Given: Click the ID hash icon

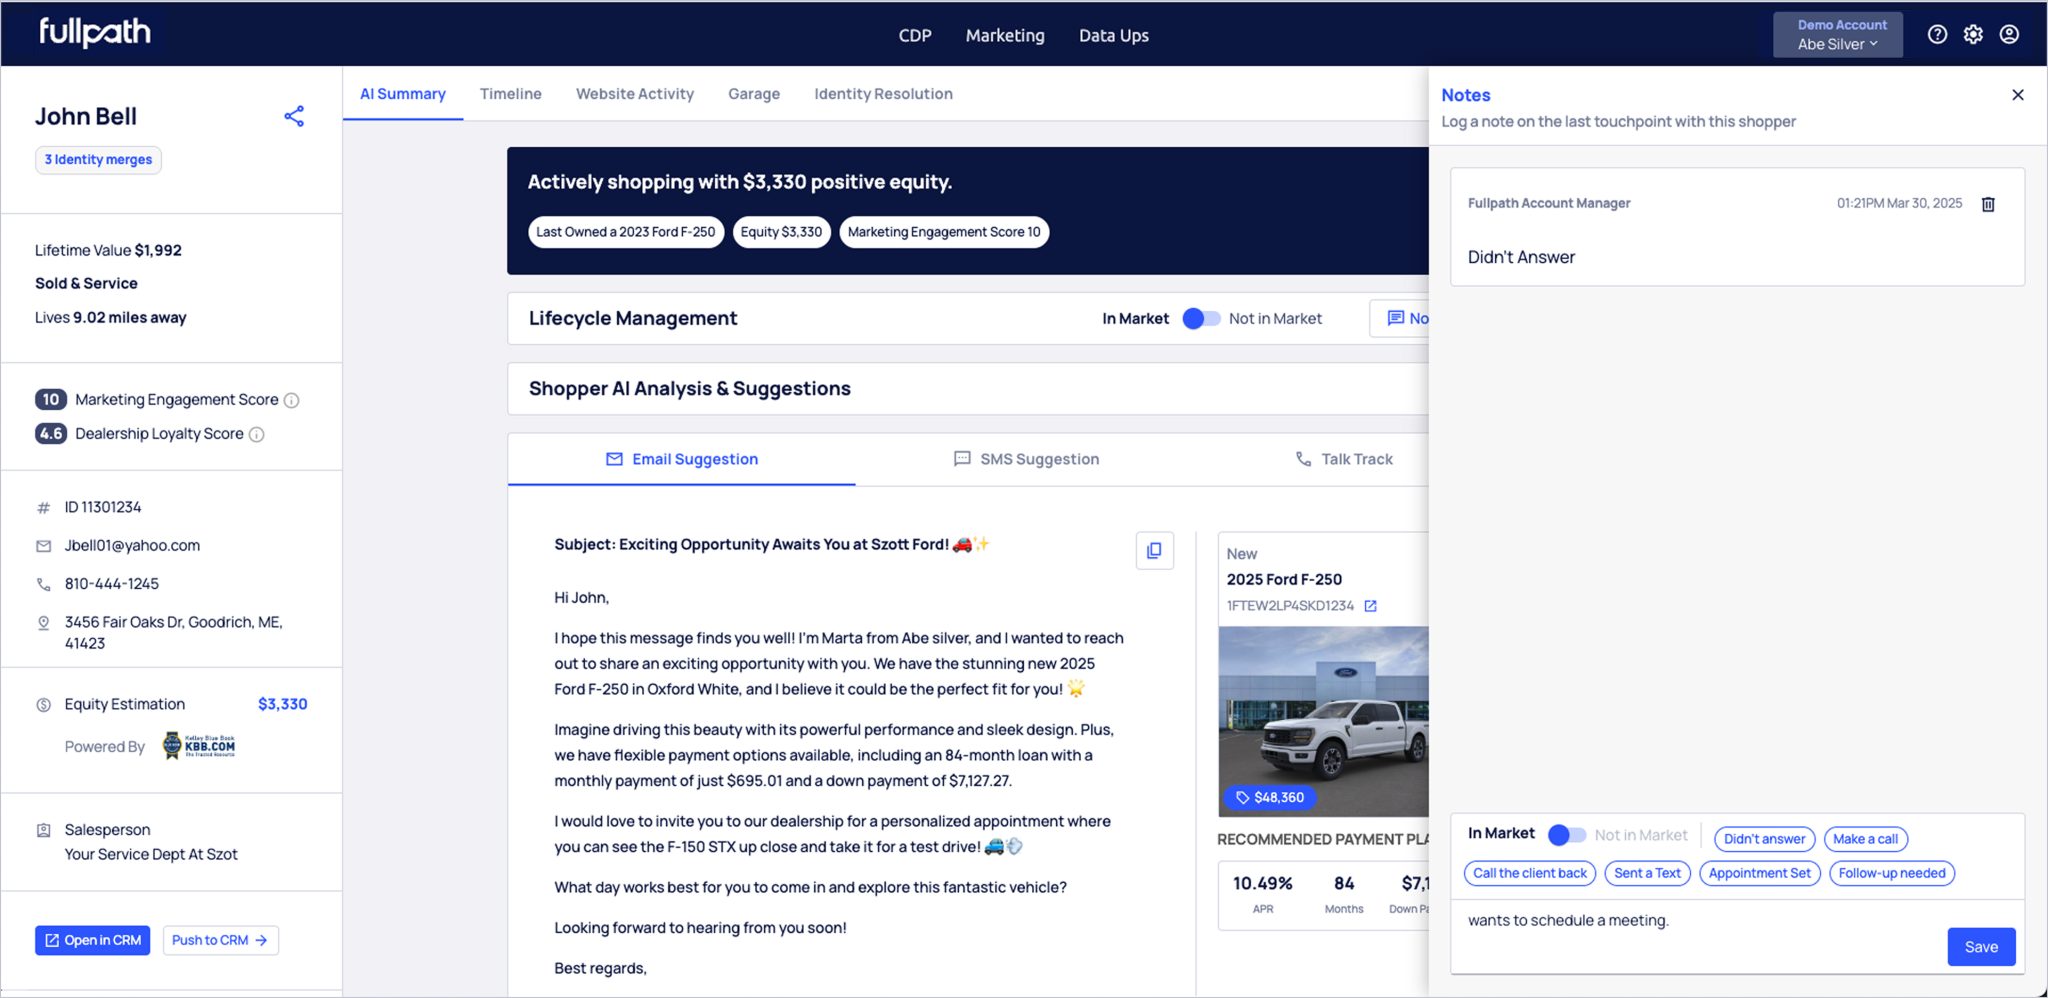Looking at the screenshot, I should coord(44,508).
